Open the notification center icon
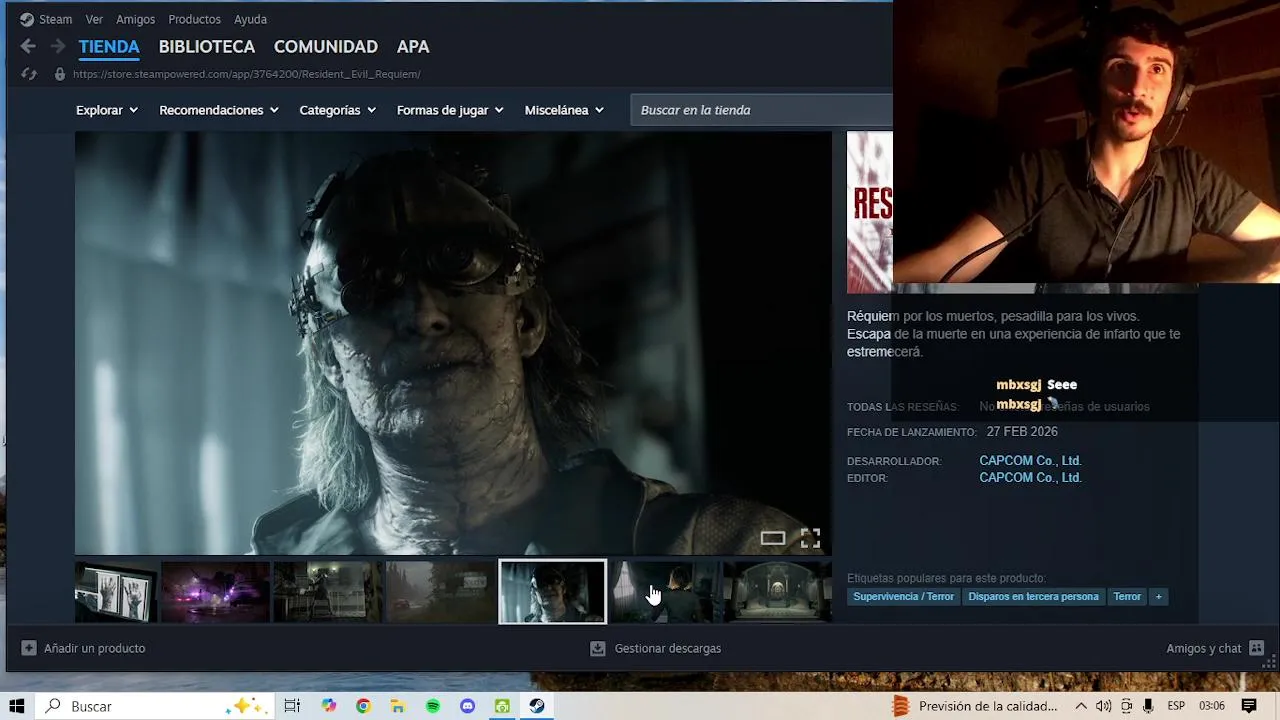The height and width of the screenshot is (720, 1280). (x=1249, y=706)
